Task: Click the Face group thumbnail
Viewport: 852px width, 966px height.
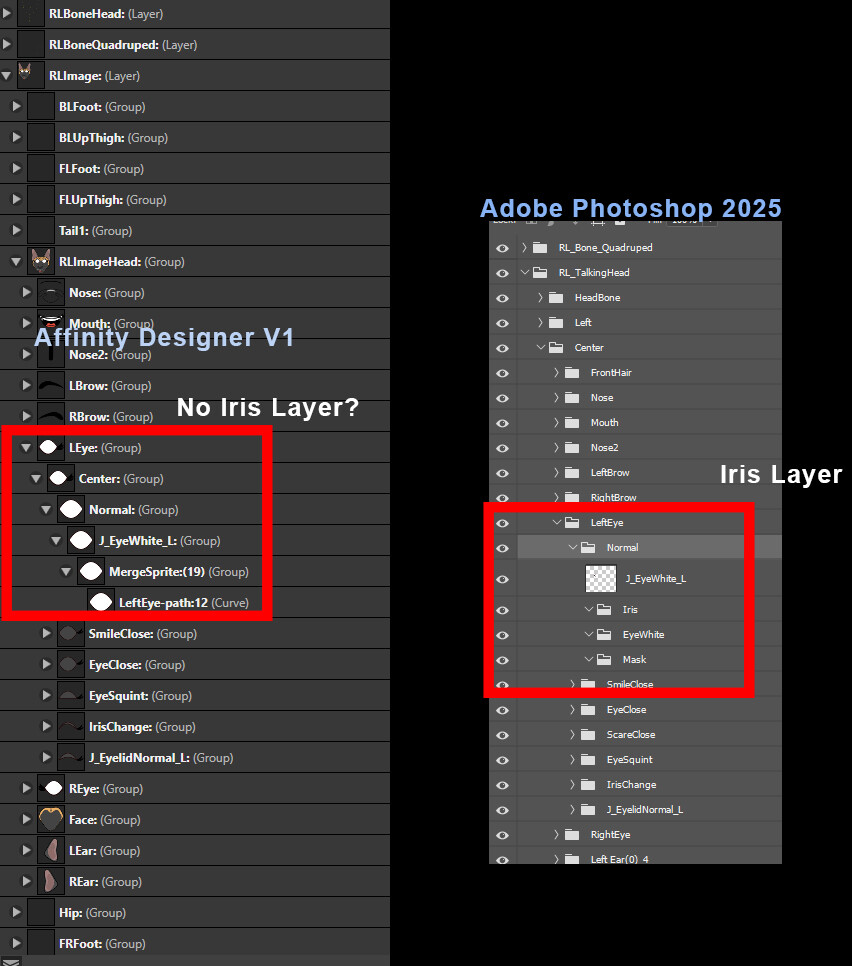Action: pyautogui.click(x=51, y=819)
